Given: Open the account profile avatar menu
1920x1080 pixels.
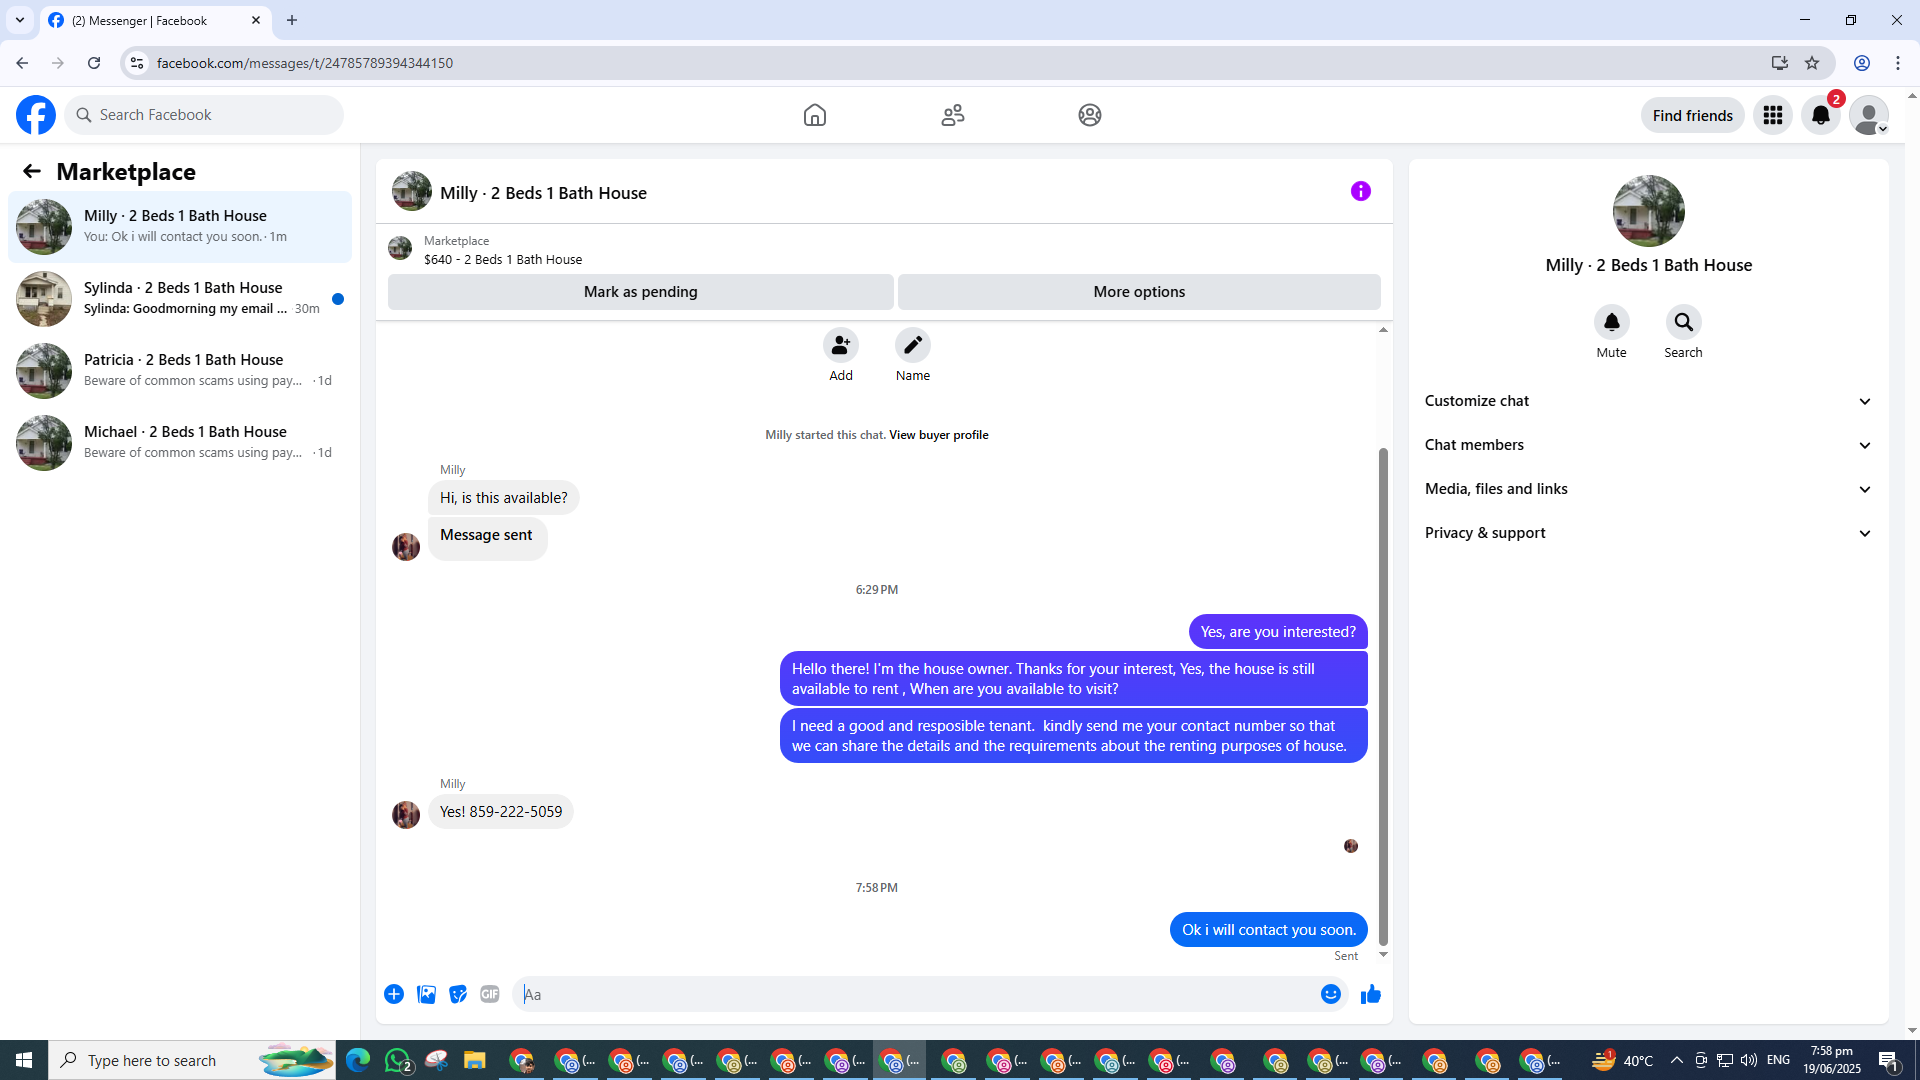Looking at the screenshot, I should pos(1869,115).
